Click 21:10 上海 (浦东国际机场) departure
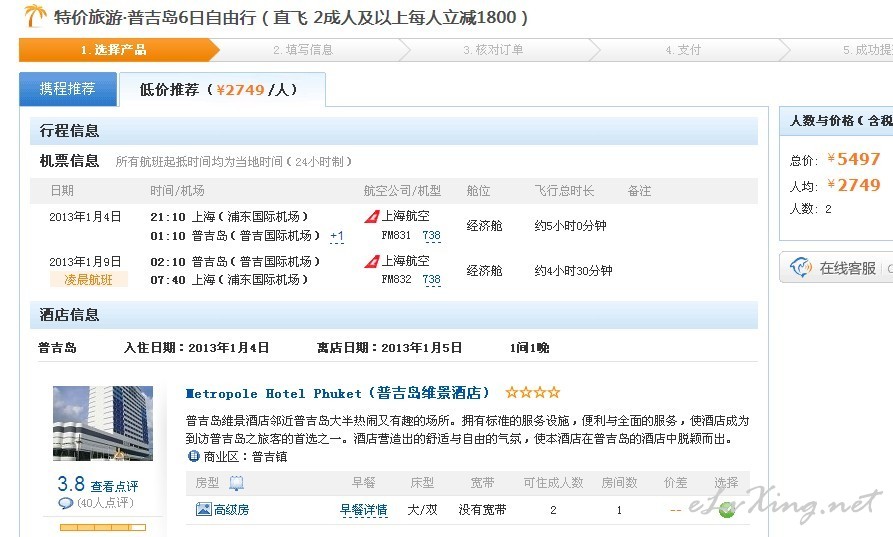 click(229, 217)
